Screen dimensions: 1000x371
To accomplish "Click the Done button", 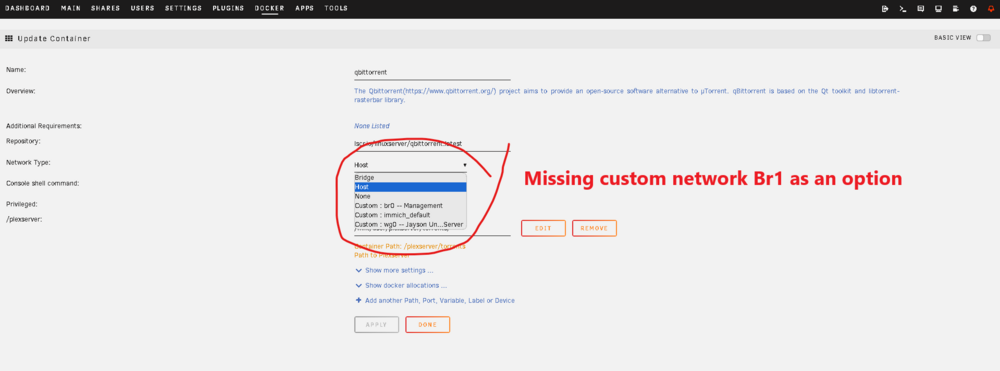I will 427,324.
